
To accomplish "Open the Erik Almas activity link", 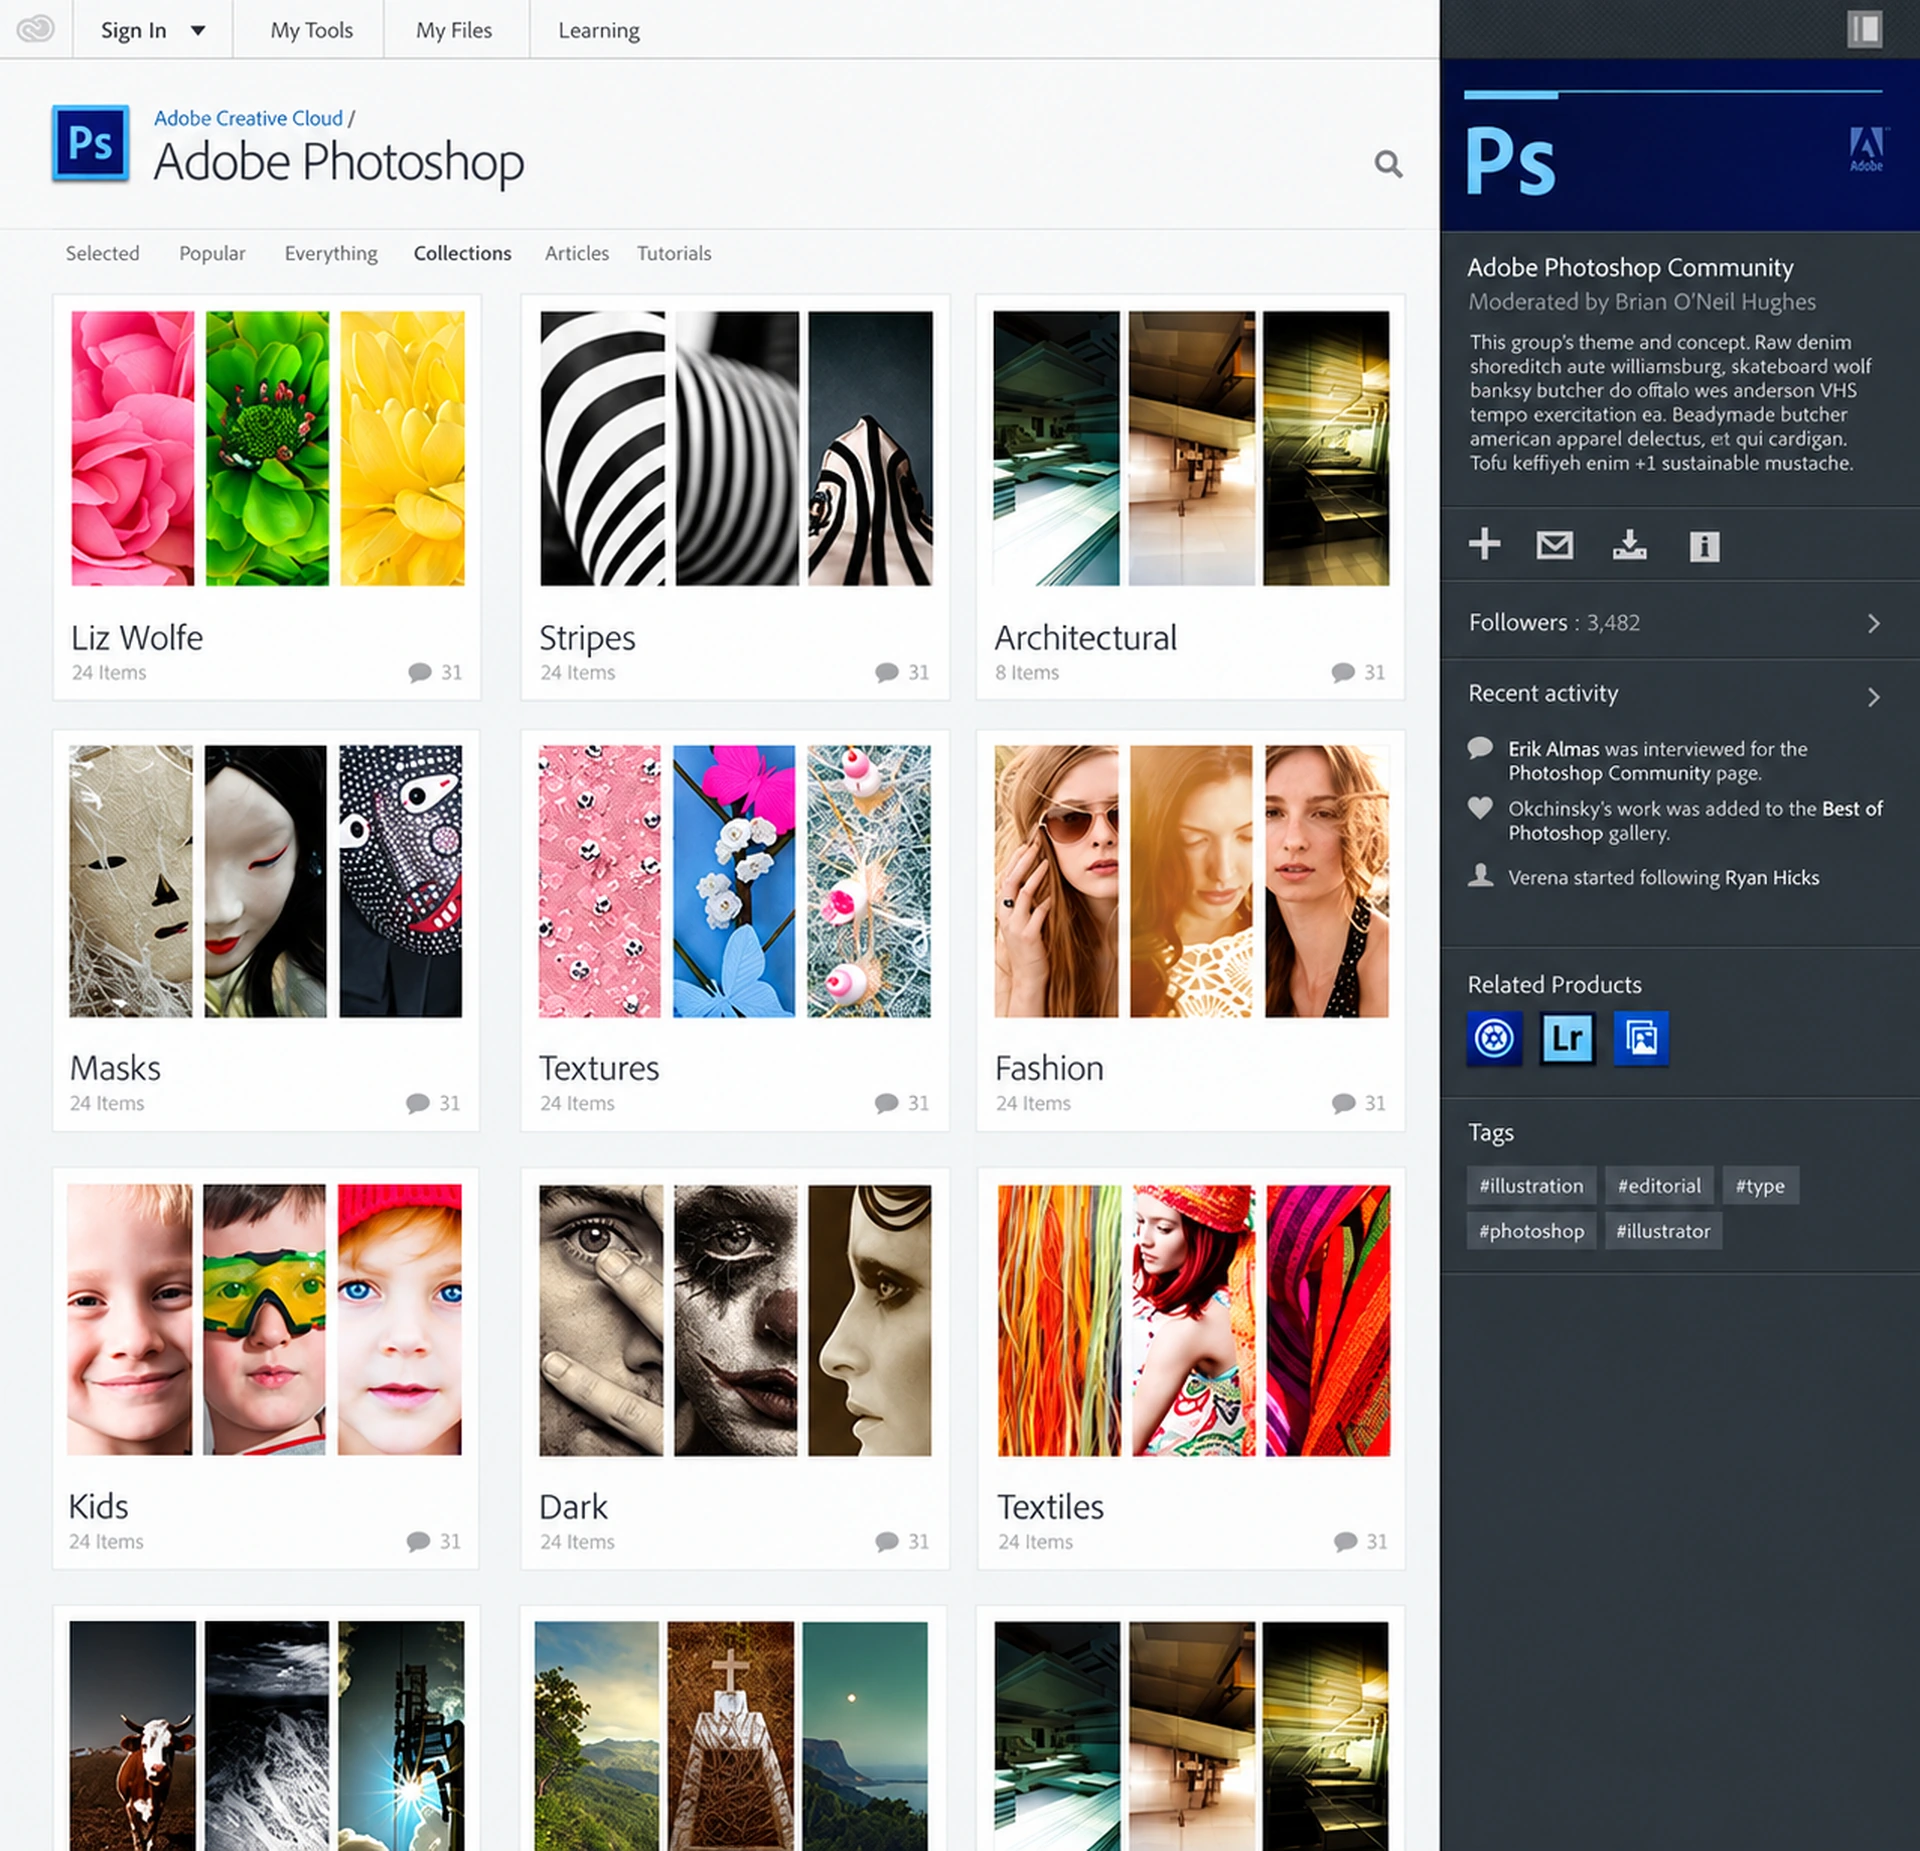I will click(1553, 748).
